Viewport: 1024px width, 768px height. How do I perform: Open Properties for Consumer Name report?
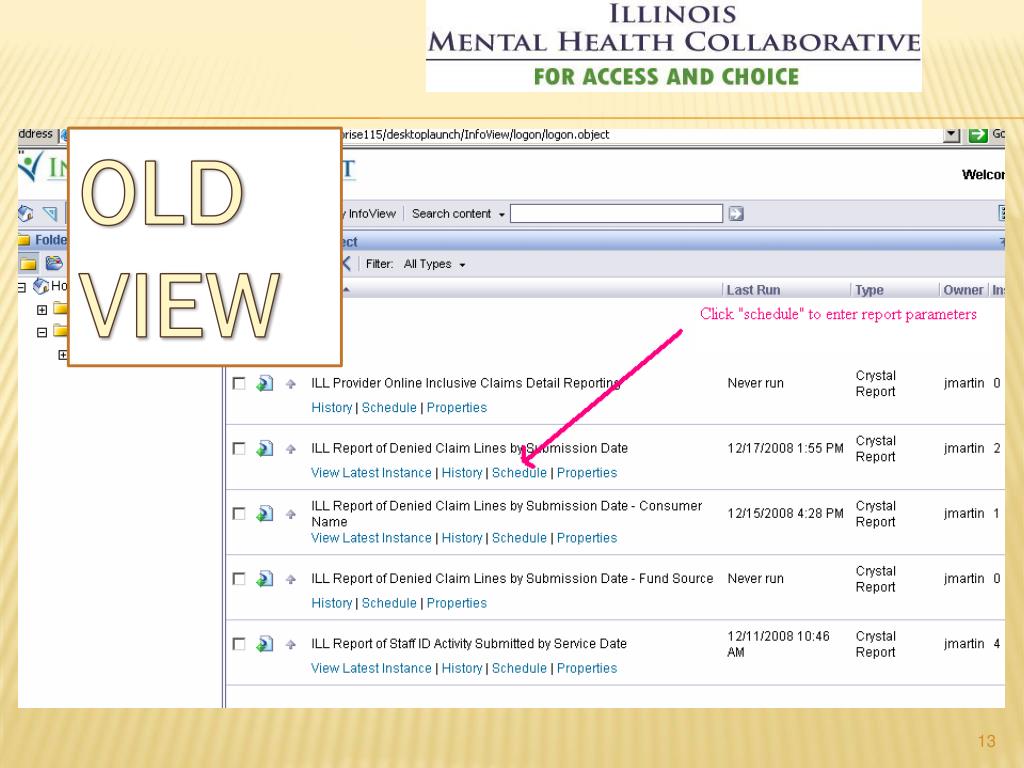586,538
